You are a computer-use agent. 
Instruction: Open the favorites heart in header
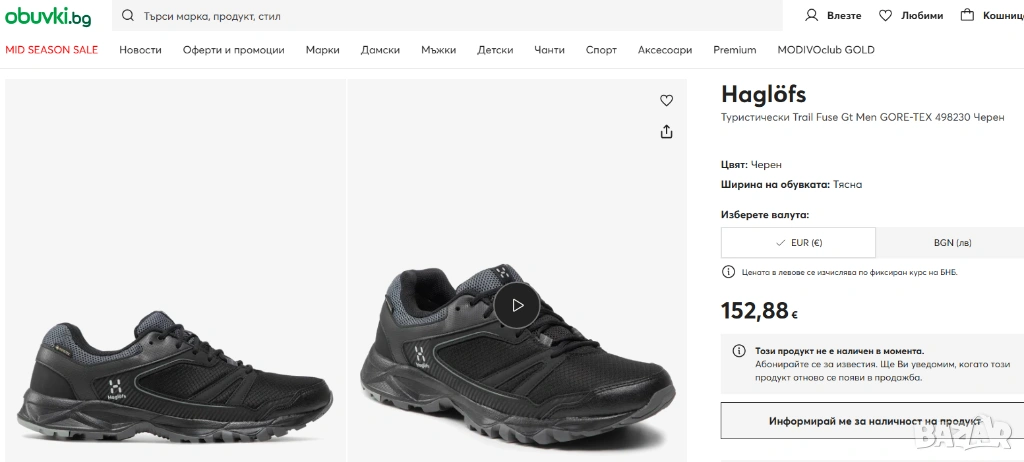(885, 15)
